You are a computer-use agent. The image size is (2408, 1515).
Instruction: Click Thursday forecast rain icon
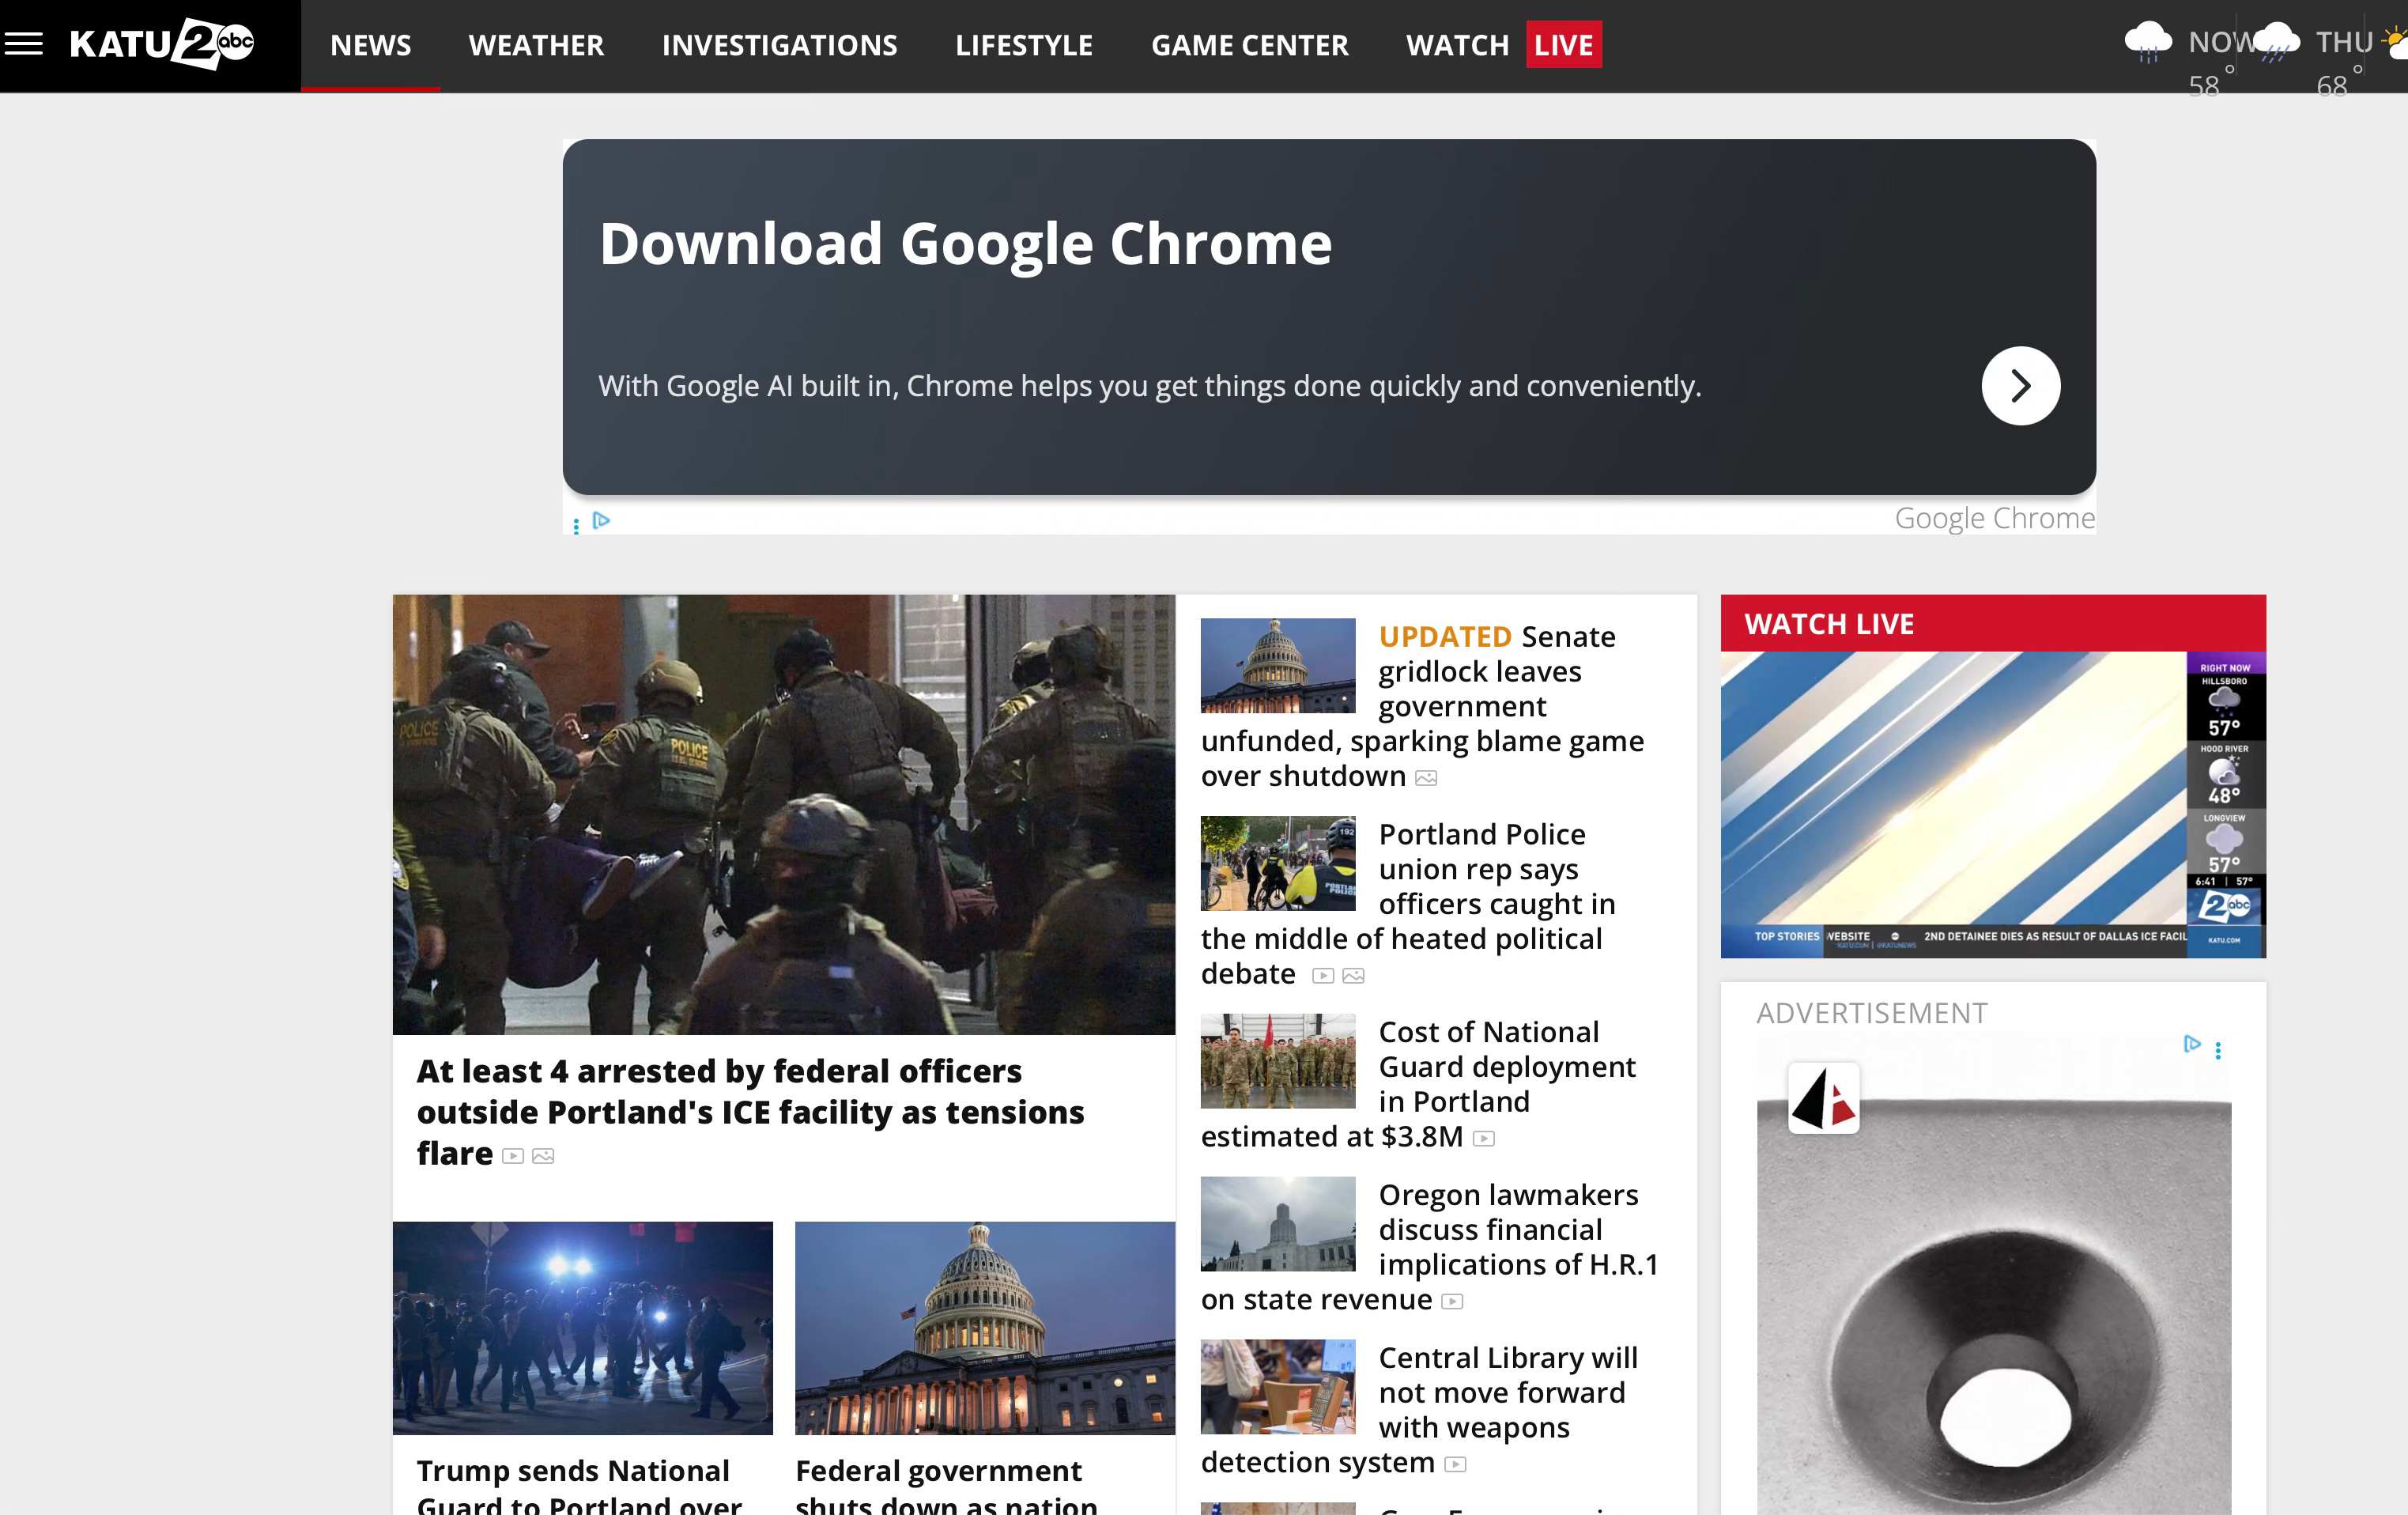coord(2277,42)
